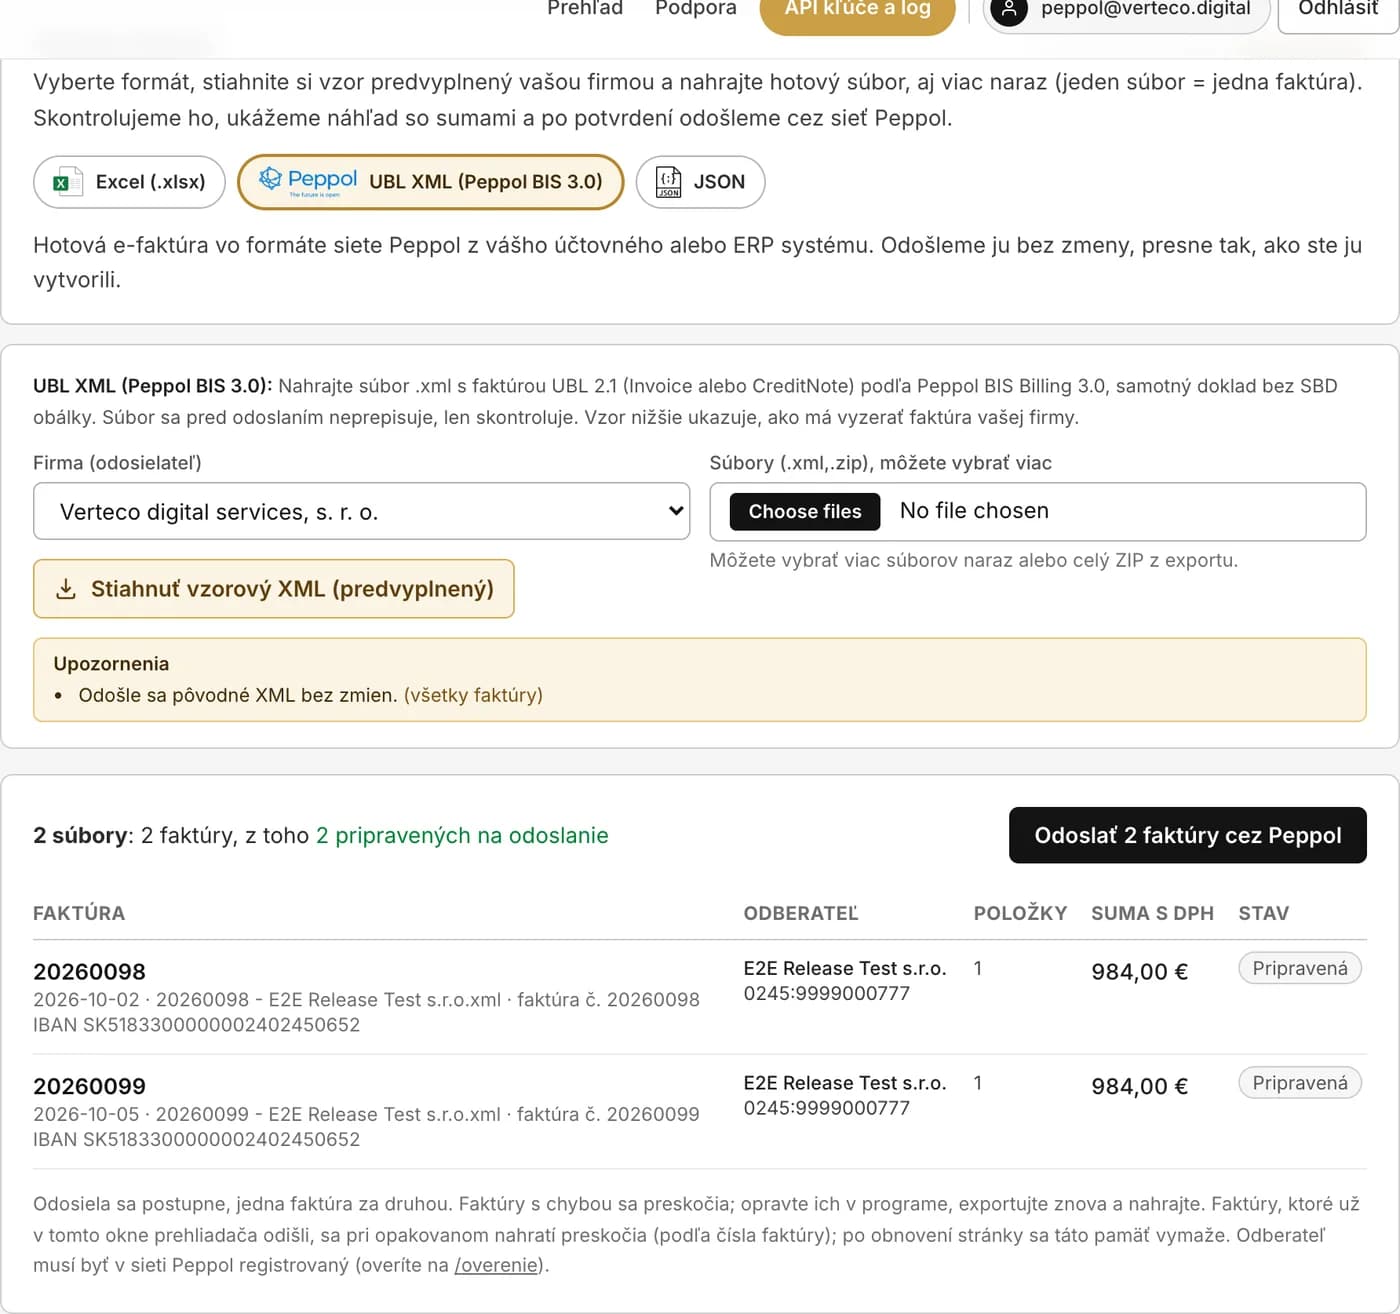Open the peppol@verteco.digital account button

(x=1127, y=10)
